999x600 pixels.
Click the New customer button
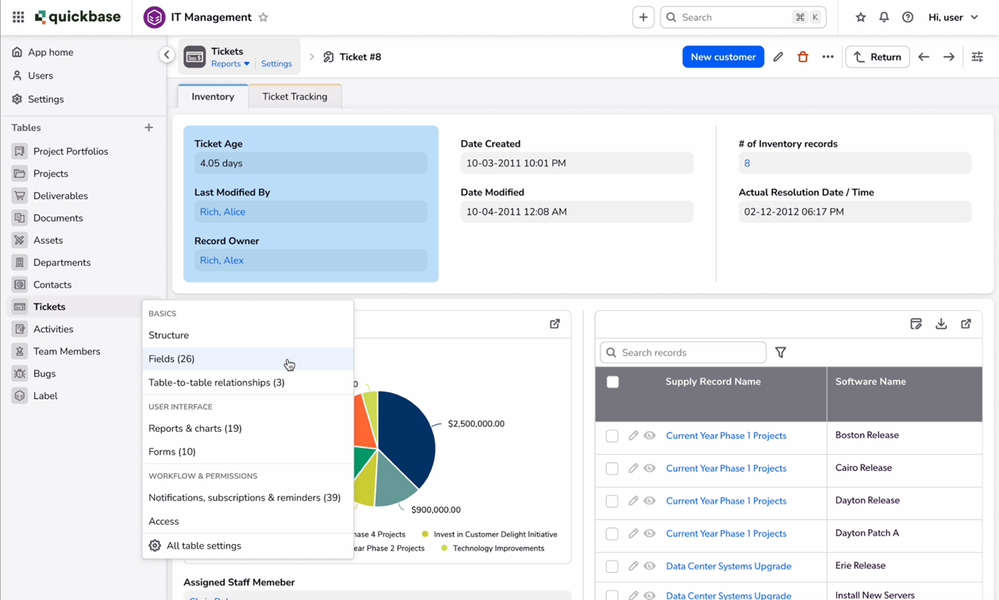click(x=723, y=57)
